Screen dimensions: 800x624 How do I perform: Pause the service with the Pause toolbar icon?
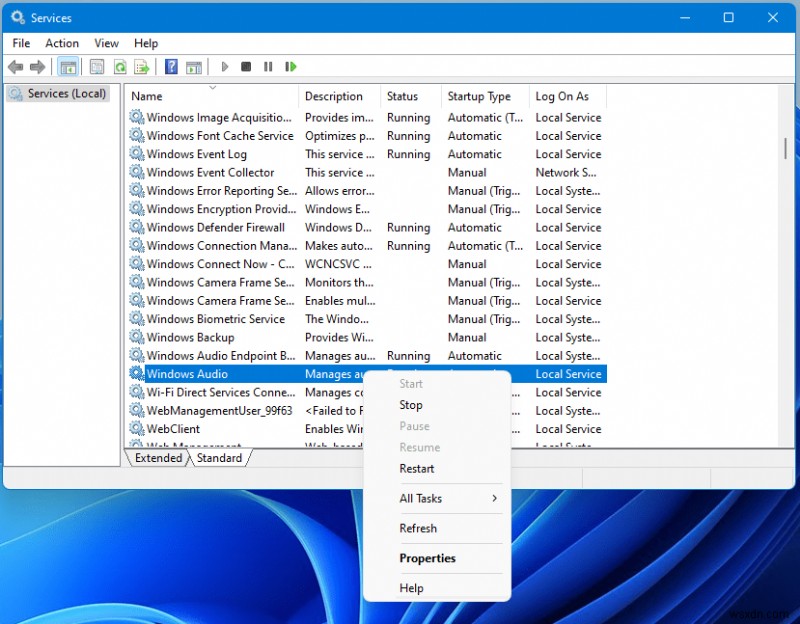pyautogui.click(x=269, y=67)
